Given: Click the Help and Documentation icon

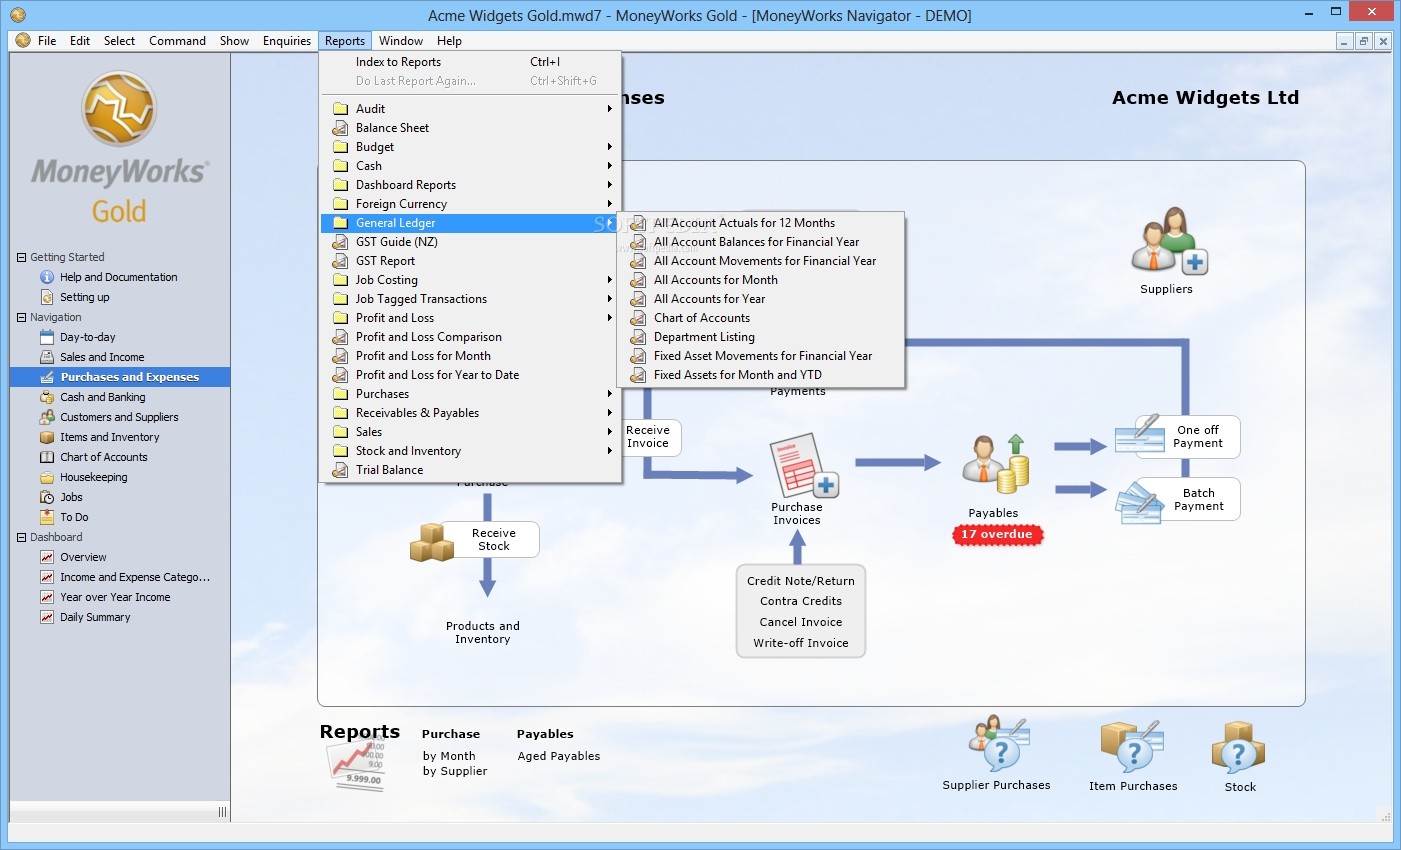Looking at the screenshot, I should pyautogui.click(x=47, y=277).
